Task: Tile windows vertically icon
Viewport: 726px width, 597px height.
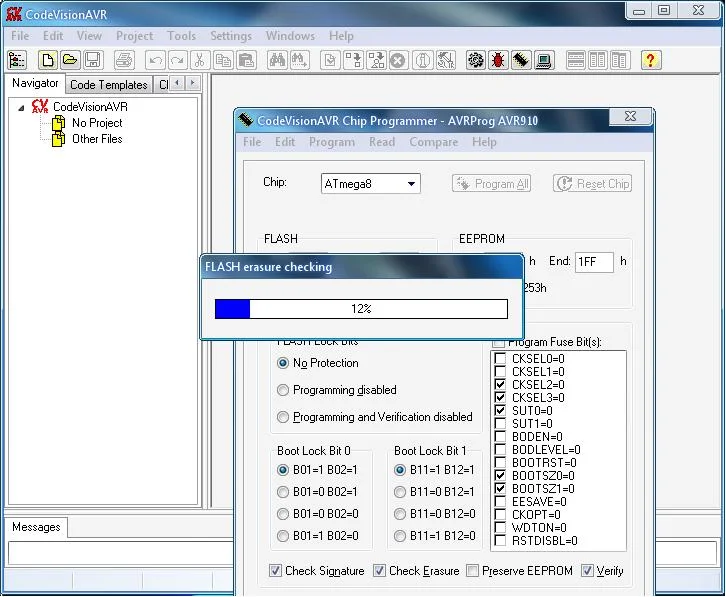Action: click(597, 60)
